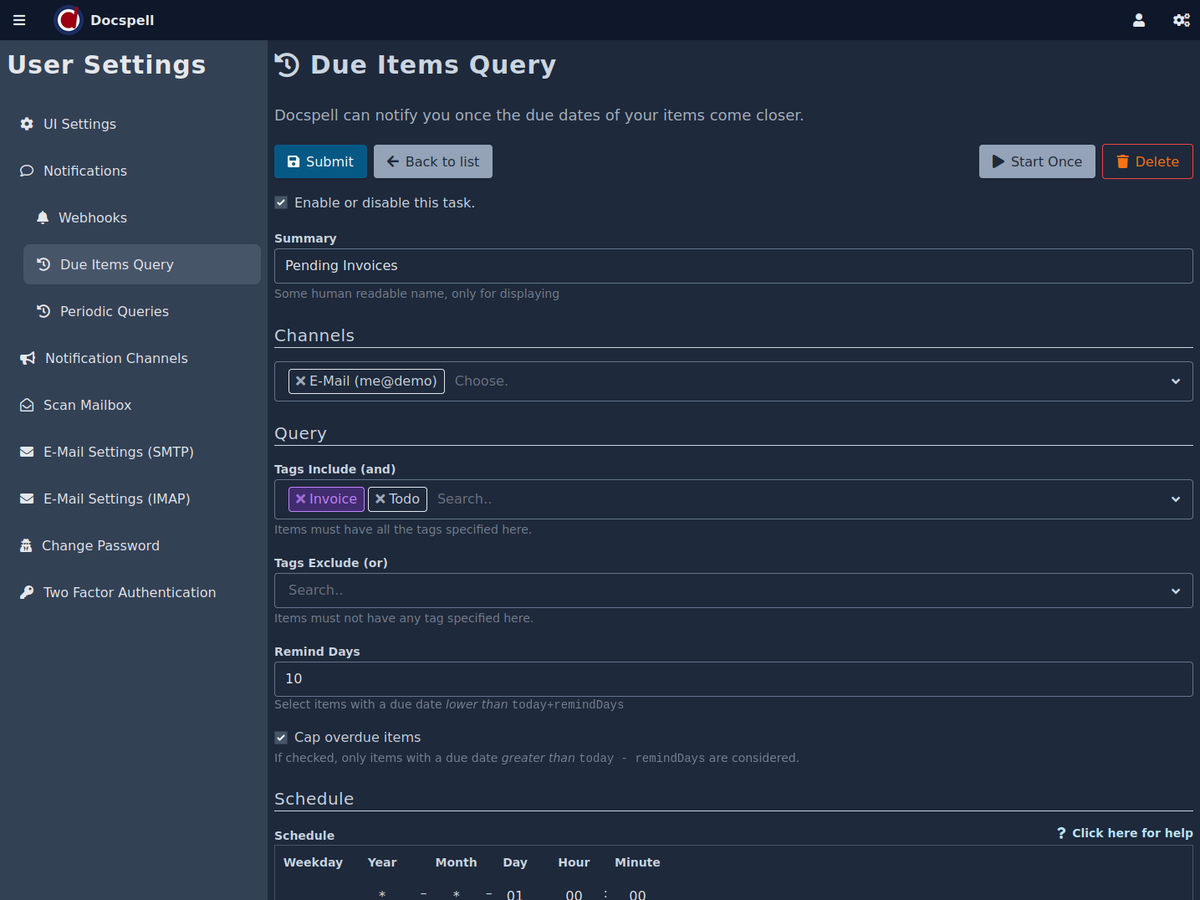Click the Remind Days input field

click(x=733, y=679)
